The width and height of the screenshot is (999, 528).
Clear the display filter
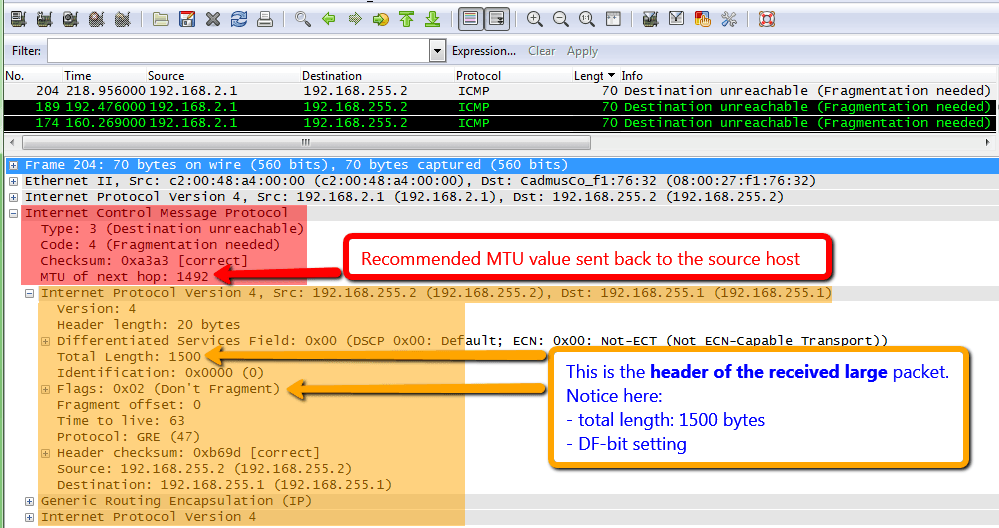point(542,51)
